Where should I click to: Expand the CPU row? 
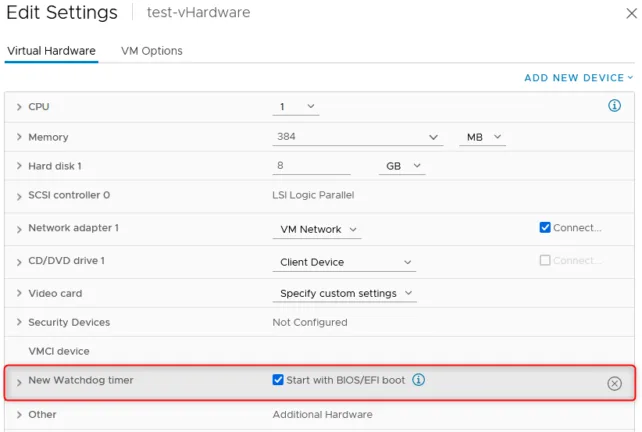click(x=19, y=107)
